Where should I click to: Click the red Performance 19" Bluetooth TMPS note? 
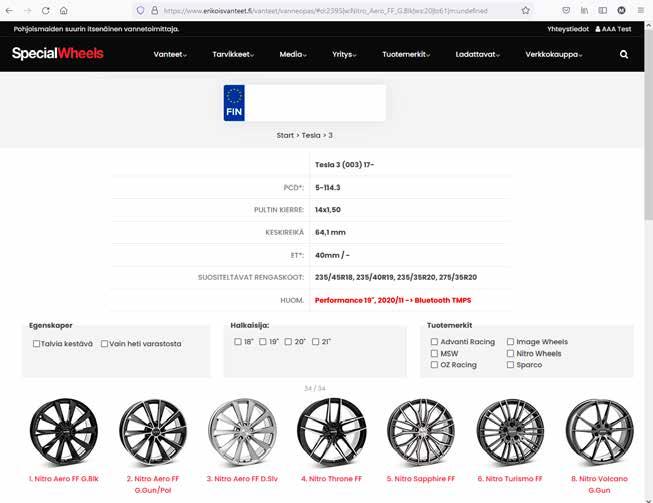tap(393, 300)
